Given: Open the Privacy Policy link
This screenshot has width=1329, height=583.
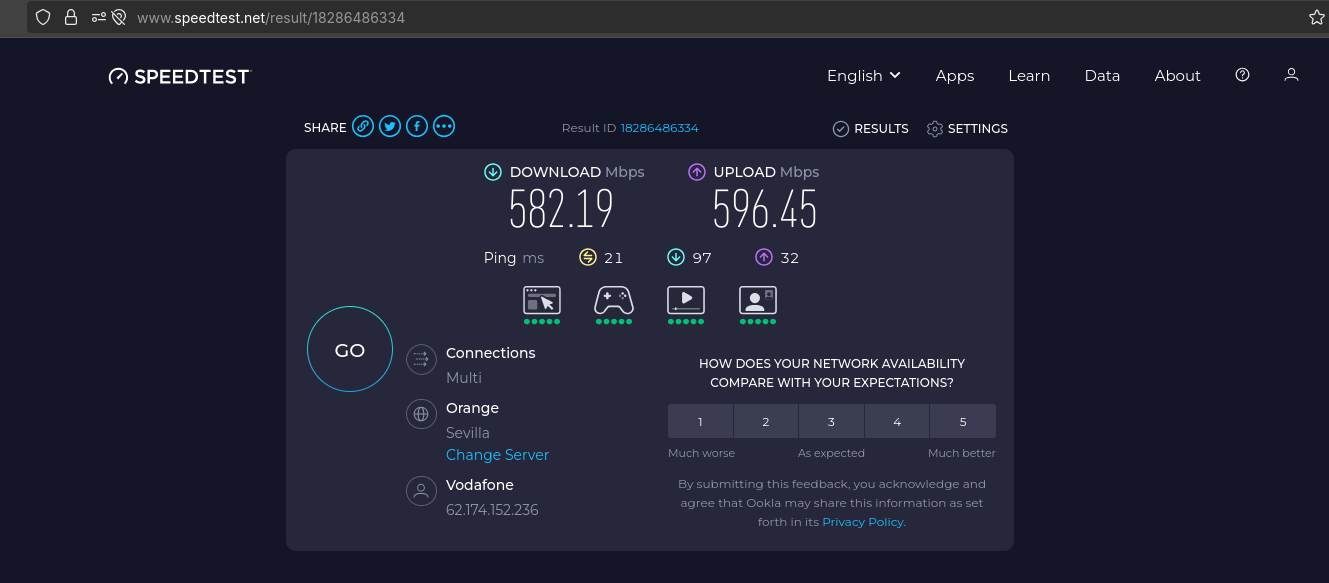Looking at the screenshot, I should (x=862, y=522).
